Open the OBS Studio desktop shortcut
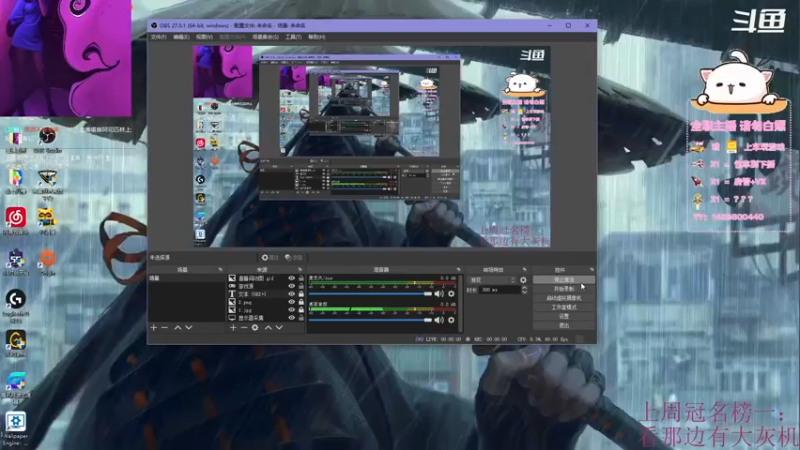This screenshot has height=450, width=800. (x=47, y=140)
